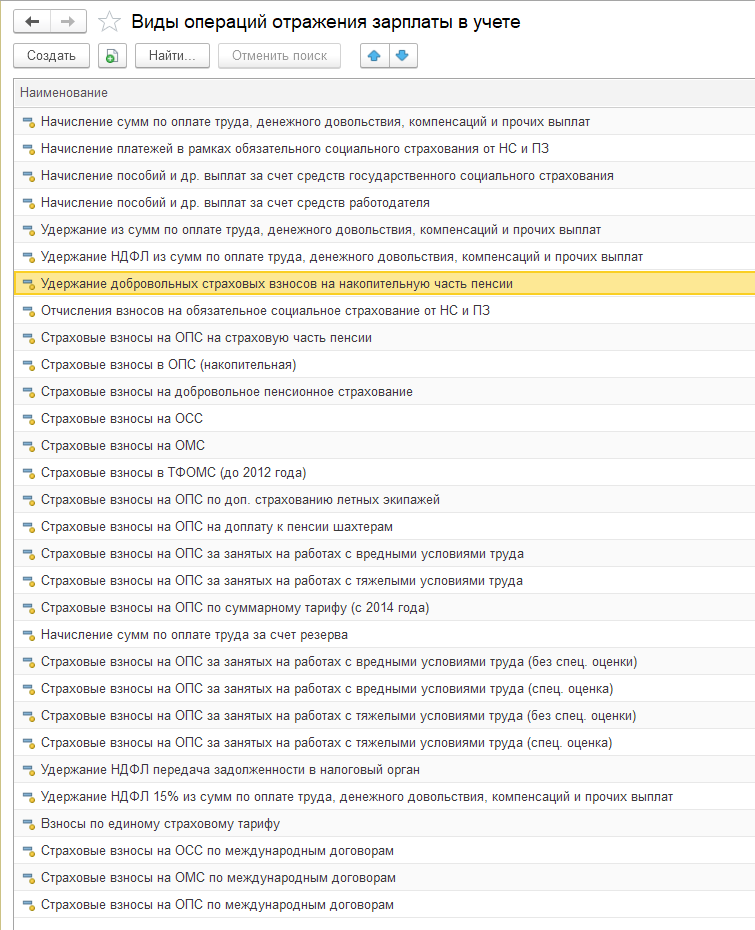
Task: Select Страховые взносы в ОПС (накопительная) row
Action: [384, 365]
